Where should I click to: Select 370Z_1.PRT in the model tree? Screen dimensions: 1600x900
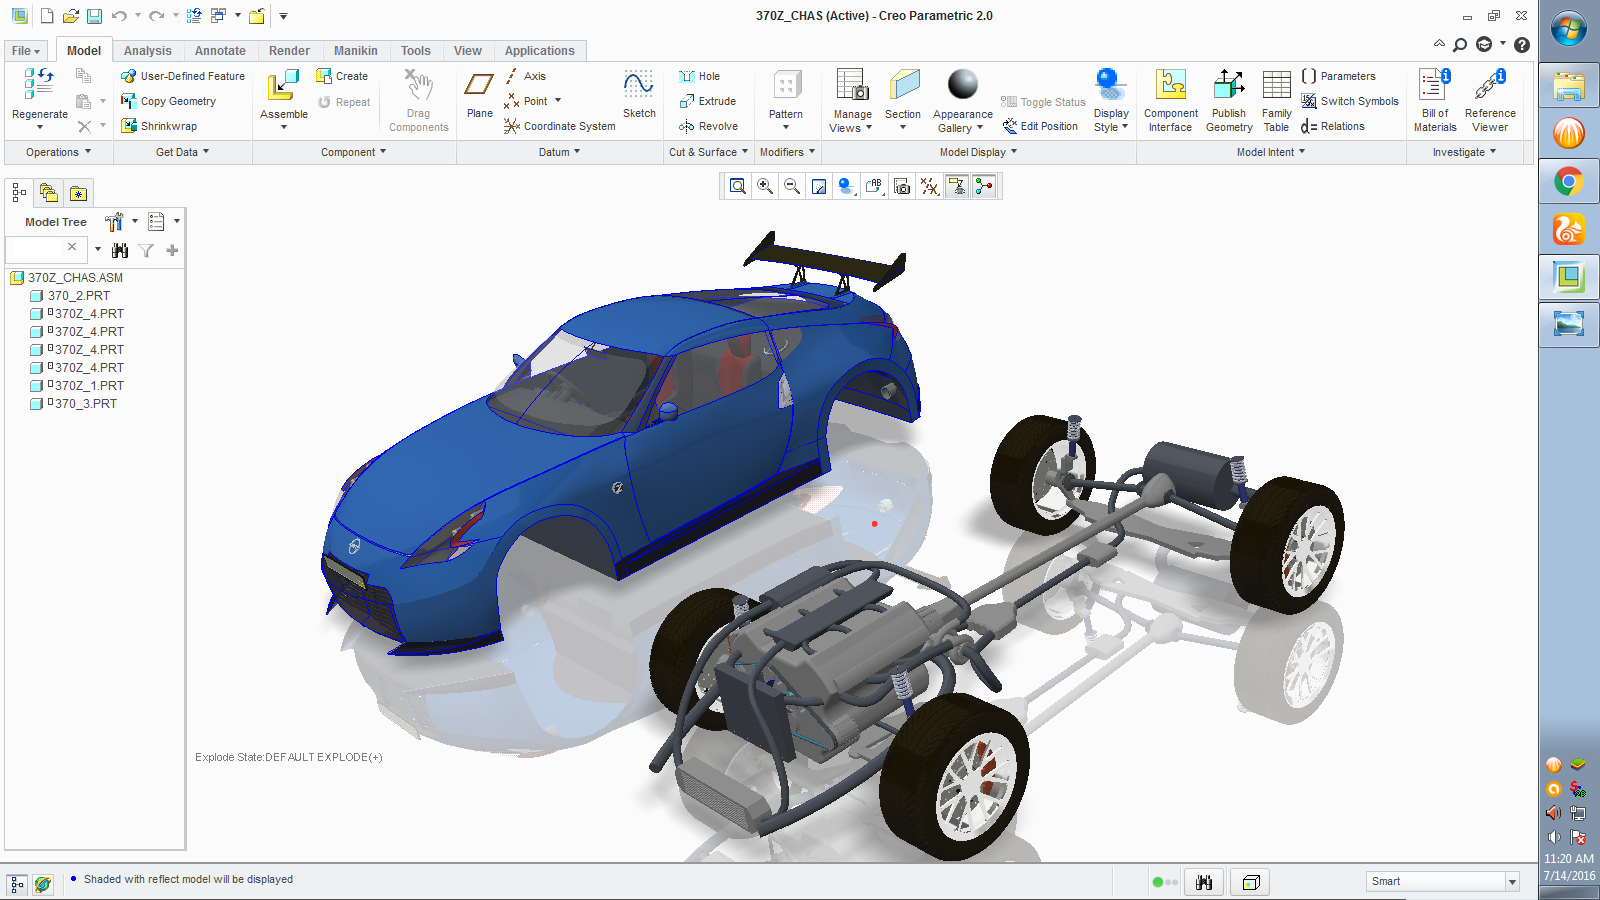click(x=77, y=386)
